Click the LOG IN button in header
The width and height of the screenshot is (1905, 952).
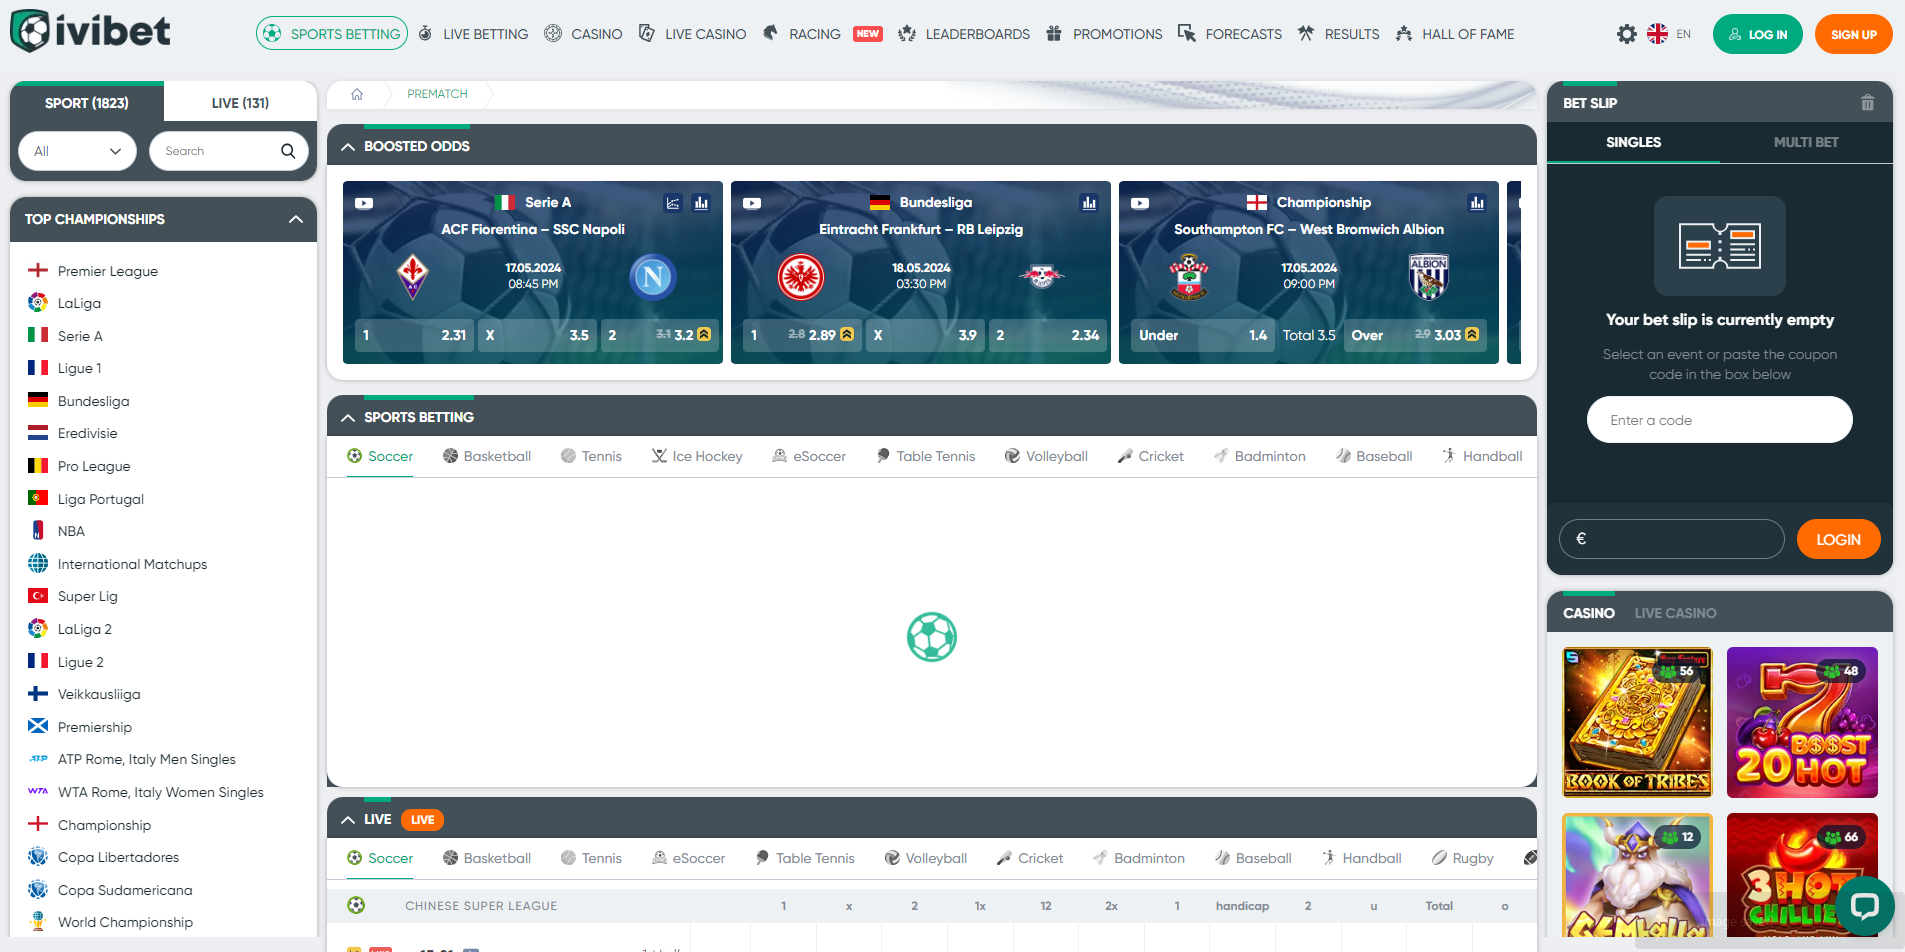tap(1757, 34)
